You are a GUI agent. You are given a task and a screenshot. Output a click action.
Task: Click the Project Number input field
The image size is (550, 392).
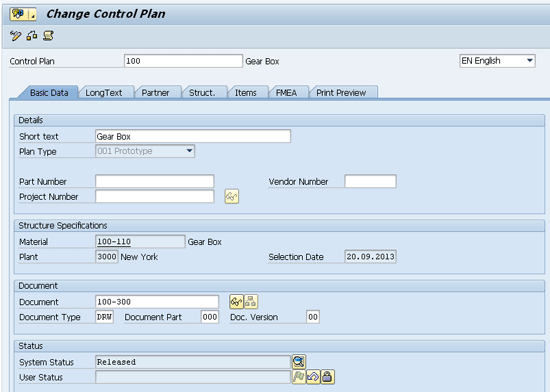tap(155, 196)
